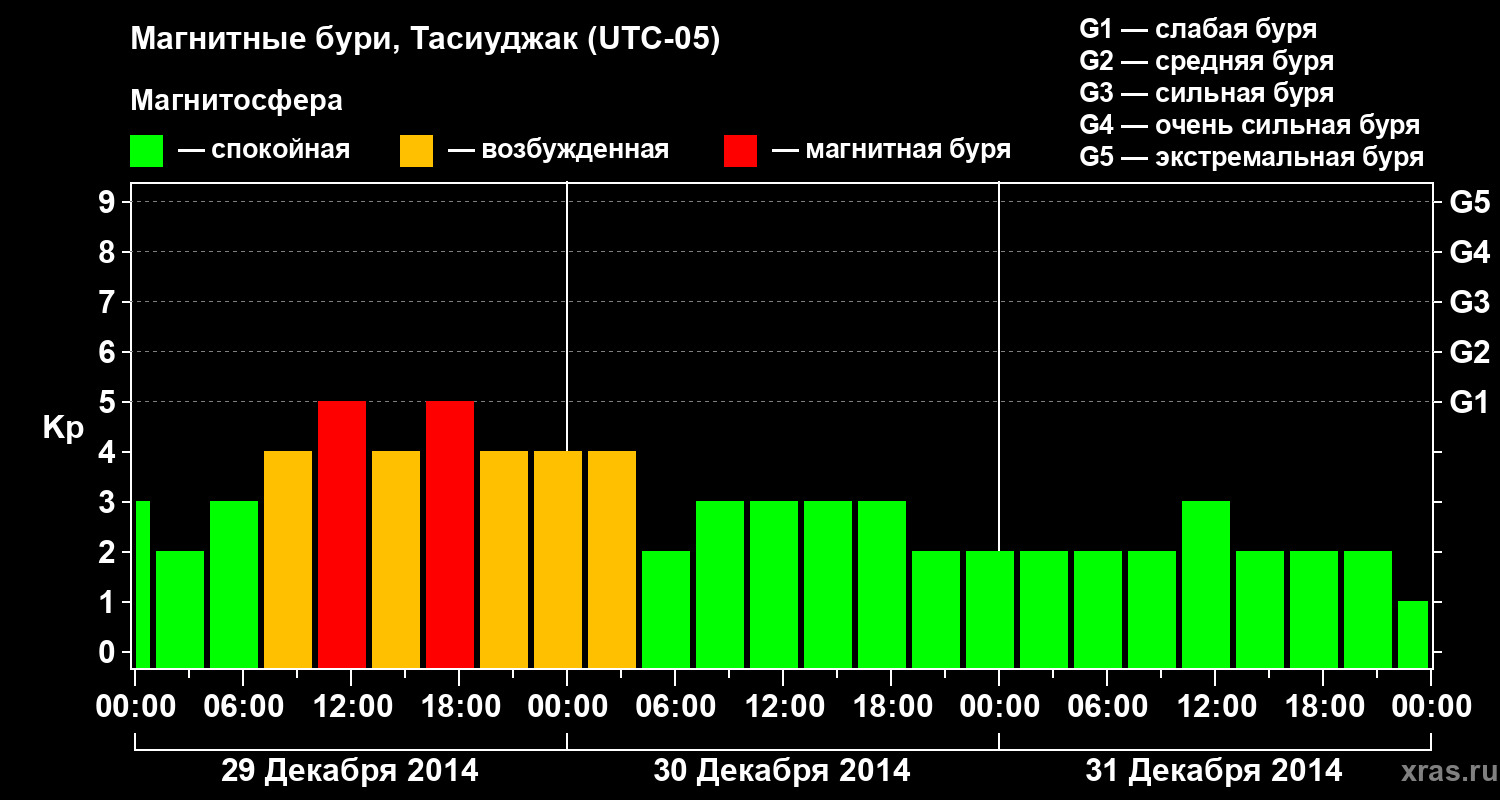This screenshot has height=800, width=1500.
Task: Click the orange bar crossing midnight into 30 December
Action: [x=558, y=559]
